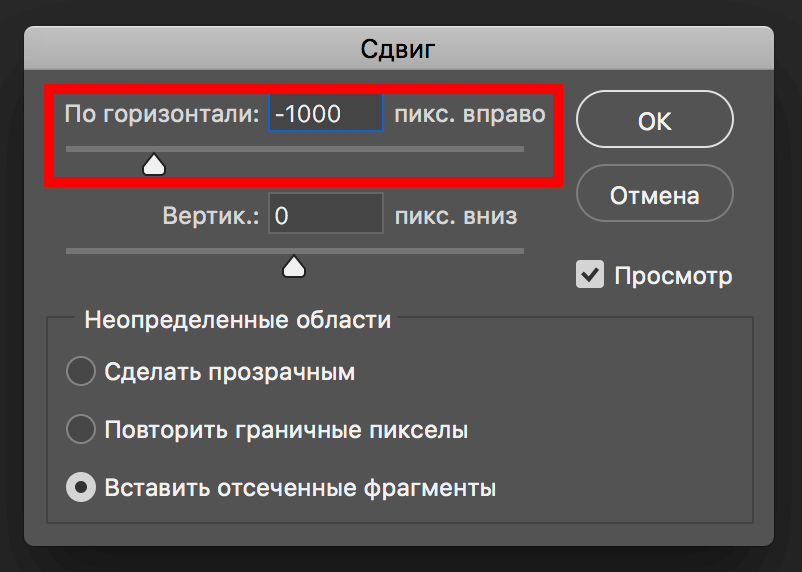Select the Сделать прозрачным radio option

(81, 371)
